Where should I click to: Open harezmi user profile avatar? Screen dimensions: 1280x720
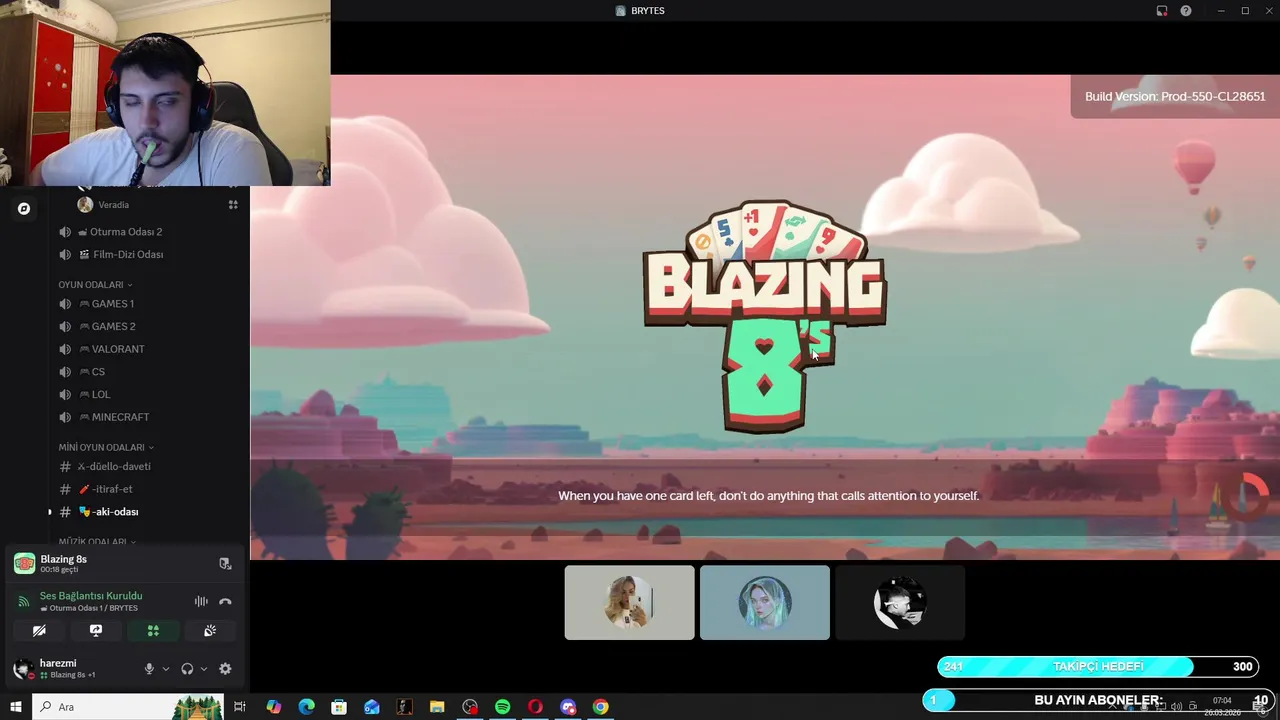point(22,669)
